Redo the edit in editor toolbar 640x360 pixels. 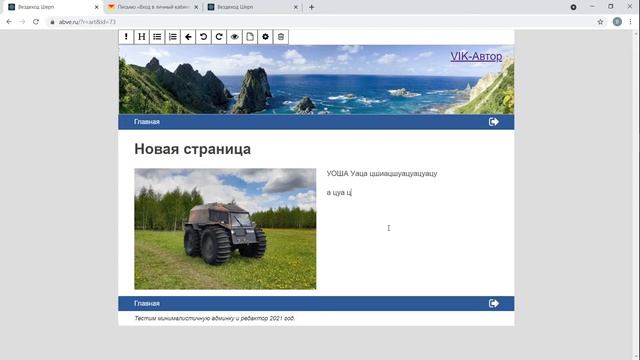(219, 37)
